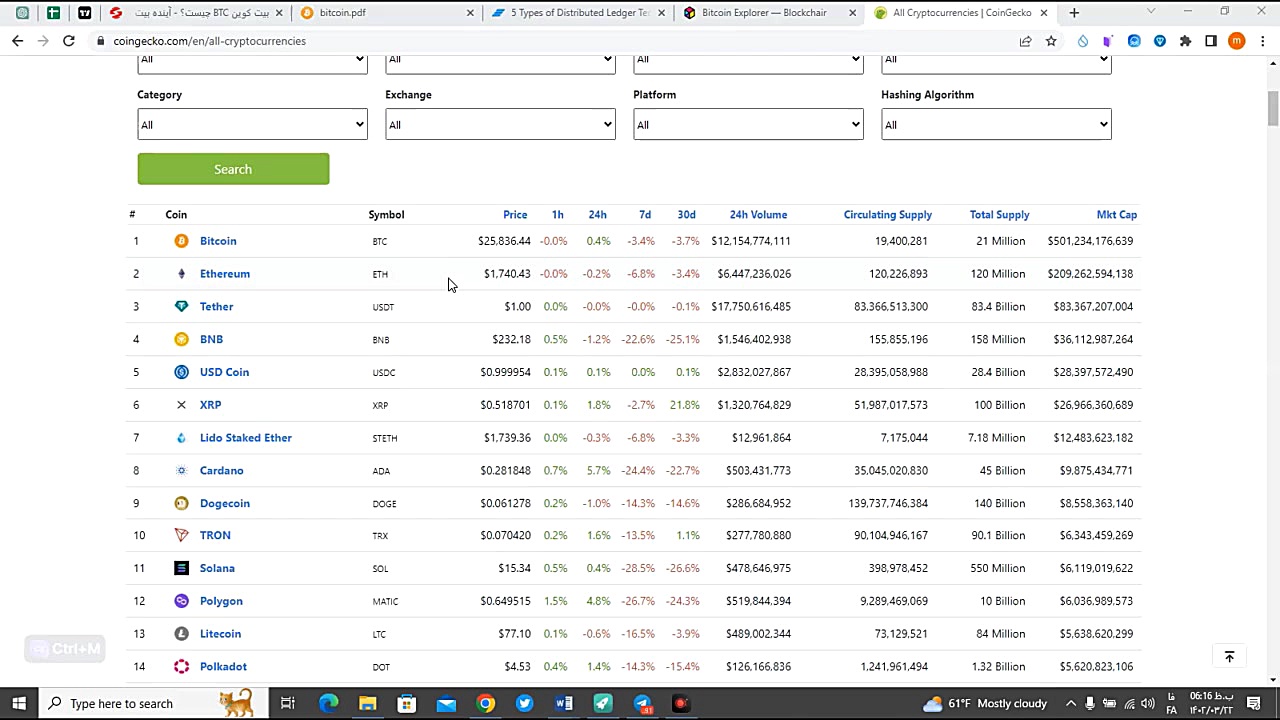The height and width of the screenshot is (720, 1280).
Task: Click the share page icon in address bar
Action: coord(1025,41)
